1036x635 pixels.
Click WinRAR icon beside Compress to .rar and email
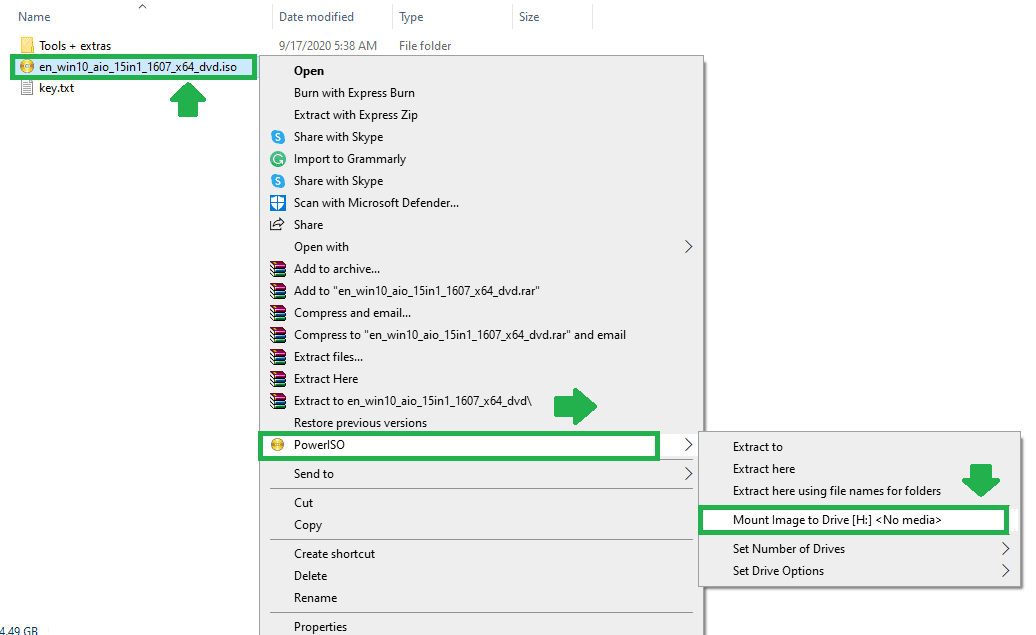point(278,335)
